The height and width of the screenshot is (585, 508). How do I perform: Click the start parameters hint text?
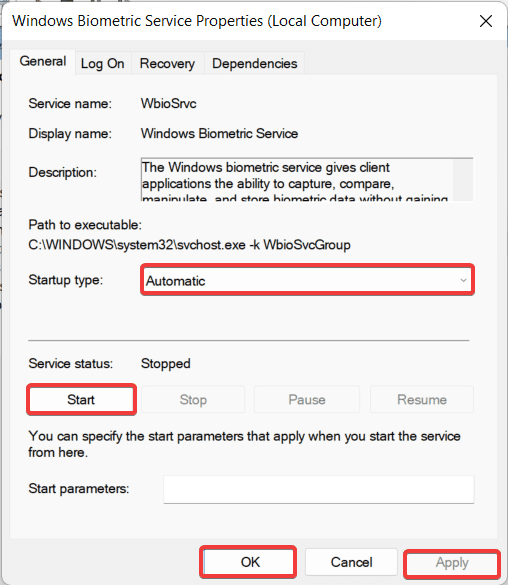(245, 444)
